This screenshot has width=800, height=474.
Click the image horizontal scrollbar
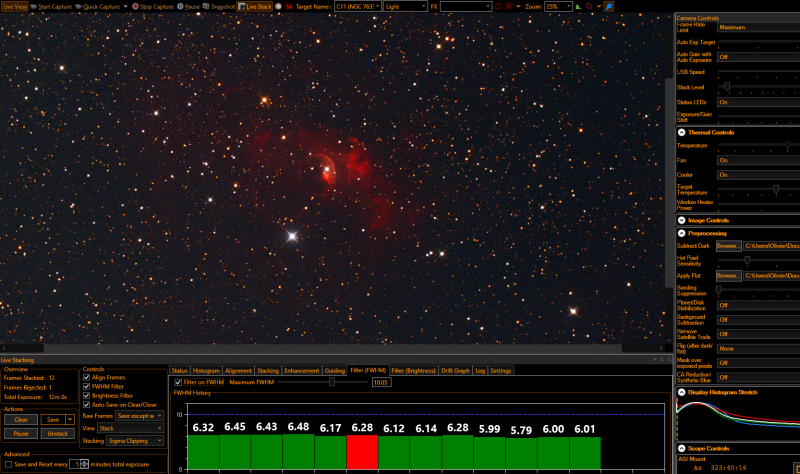pyautogui.click(x=332, y=348)
